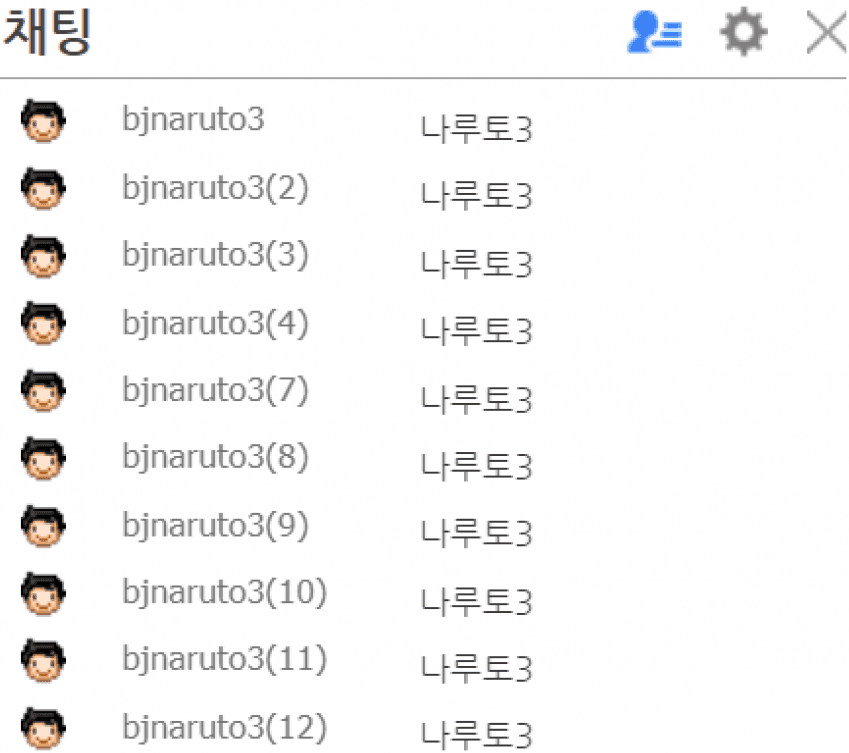Select user ID bjnaruto3

click(x=193, y=120)
